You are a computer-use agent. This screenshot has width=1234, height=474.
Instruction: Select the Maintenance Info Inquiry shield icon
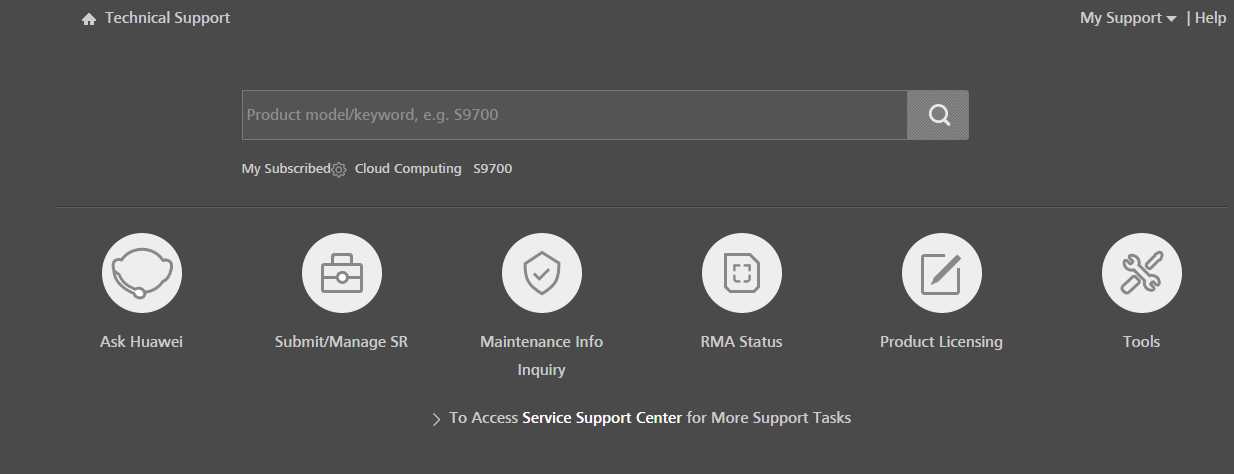[541, 273]
